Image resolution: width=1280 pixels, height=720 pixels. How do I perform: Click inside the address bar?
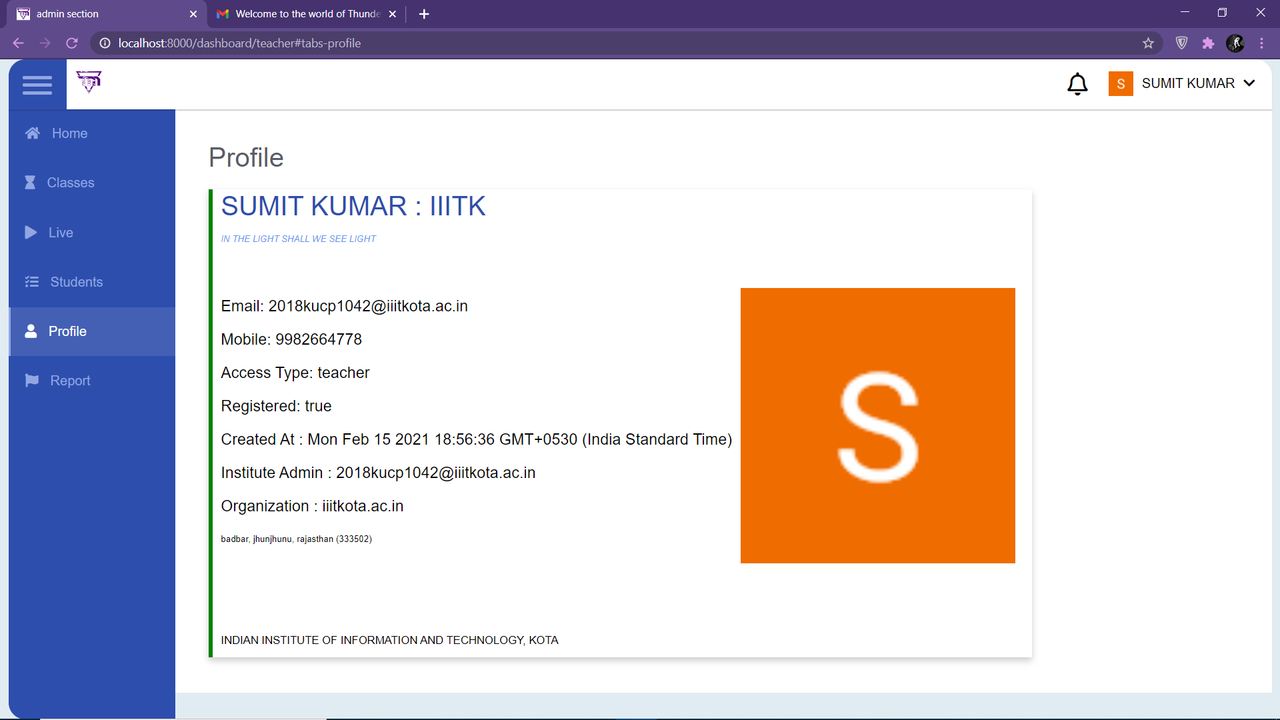400,43
